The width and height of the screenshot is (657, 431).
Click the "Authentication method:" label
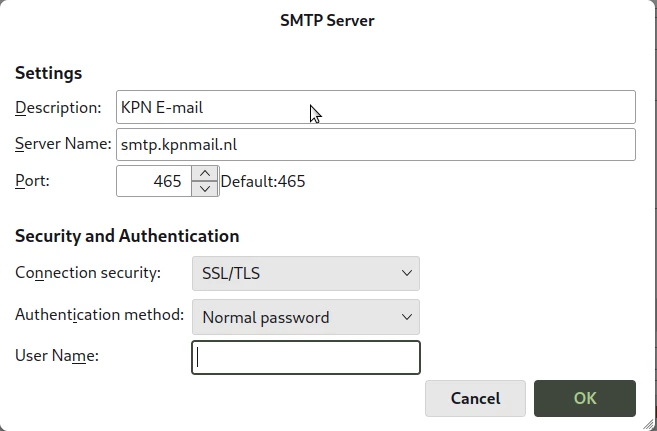click(99, 315)
